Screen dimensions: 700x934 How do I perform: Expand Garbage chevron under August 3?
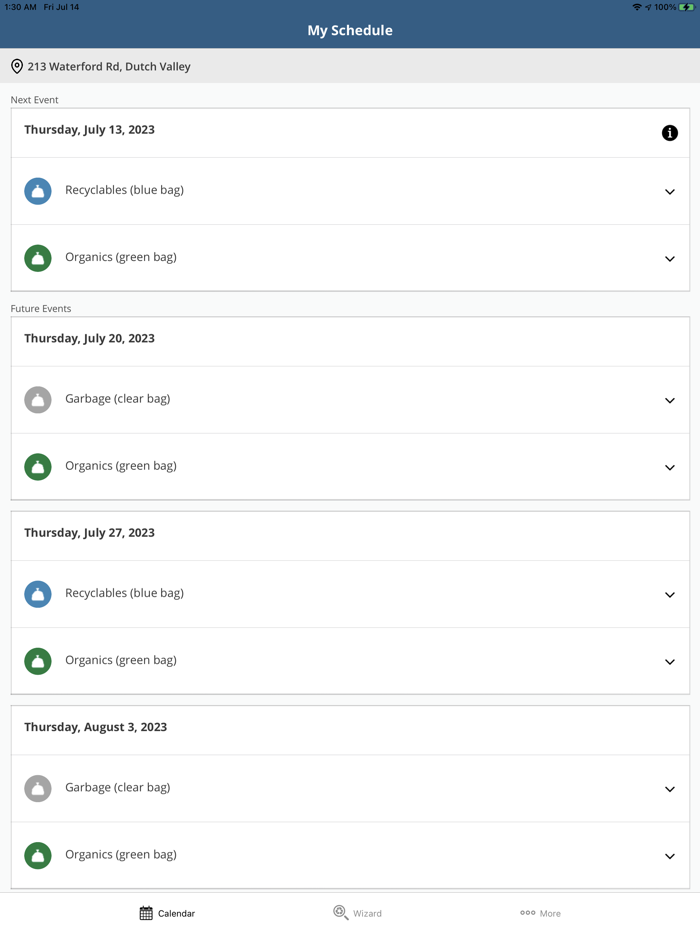(670, 790)
